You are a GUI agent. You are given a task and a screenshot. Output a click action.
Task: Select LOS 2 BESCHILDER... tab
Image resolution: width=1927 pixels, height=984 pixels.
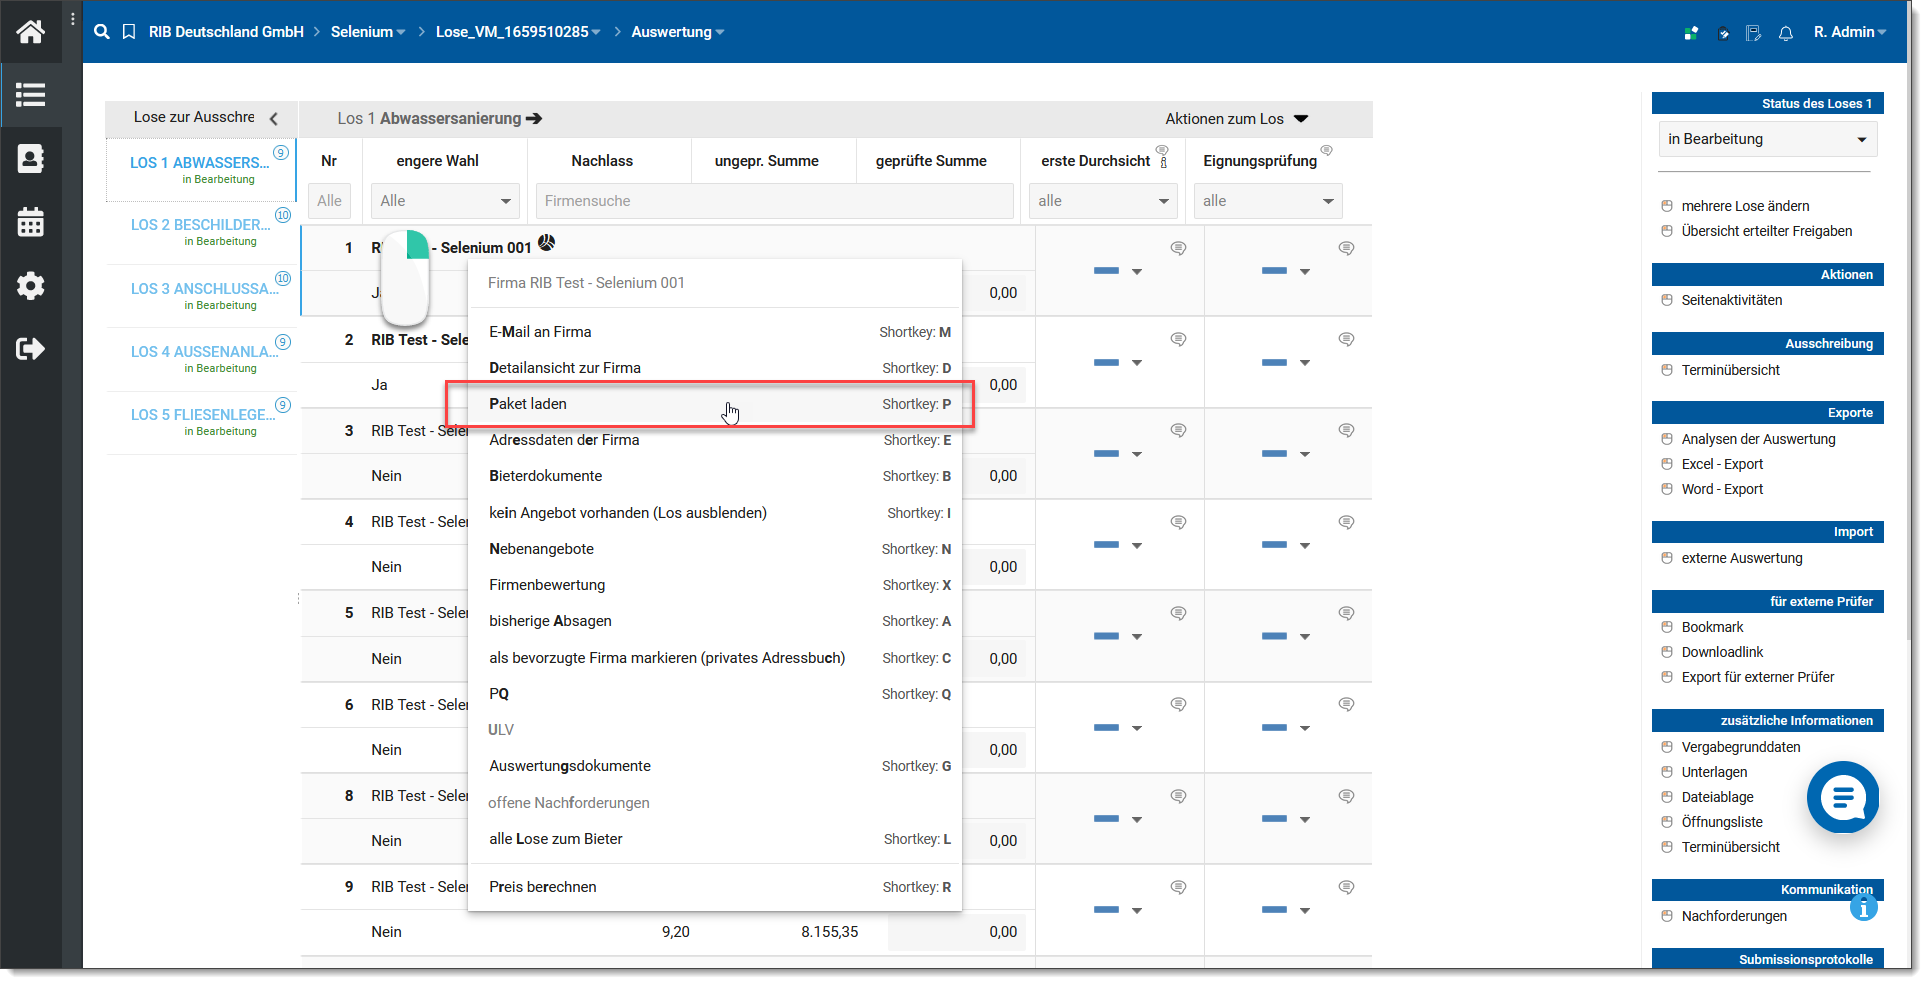[201, 232]
